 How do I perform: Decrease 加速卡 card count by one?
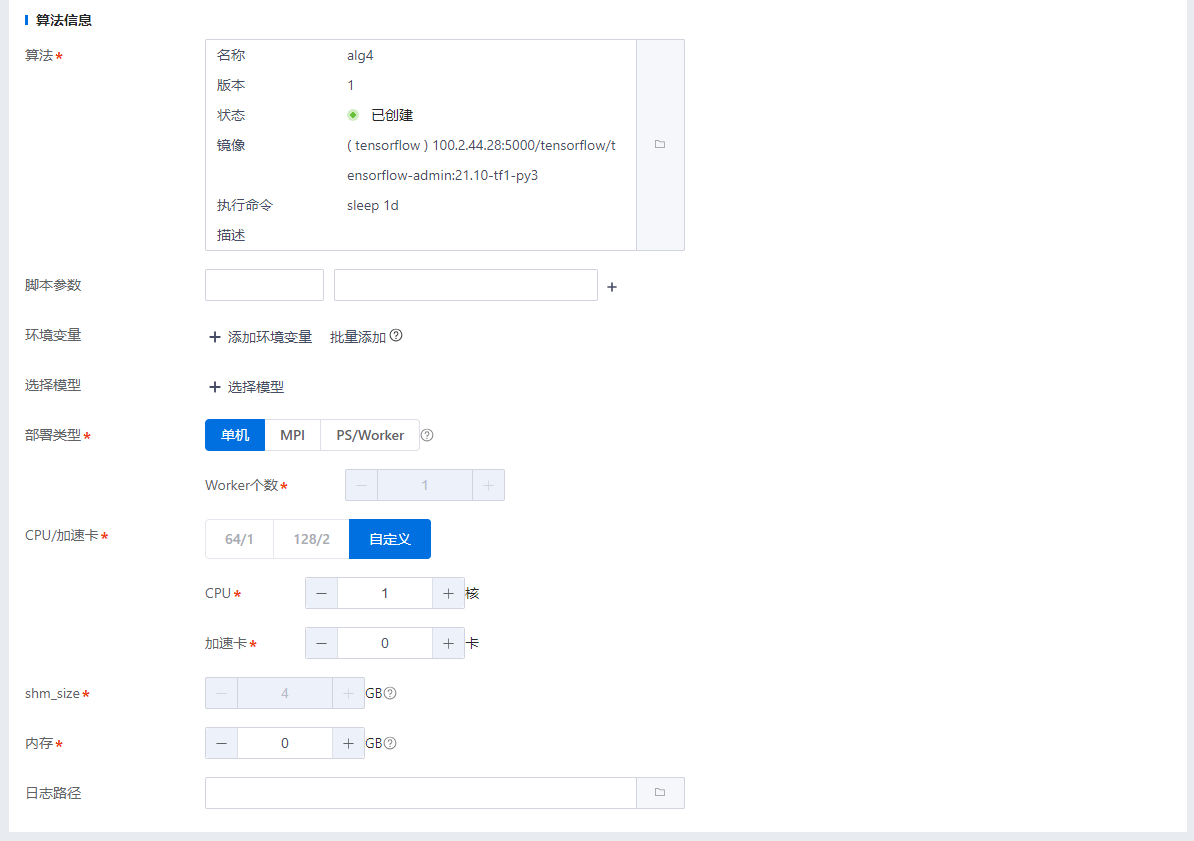coord(321,643)
